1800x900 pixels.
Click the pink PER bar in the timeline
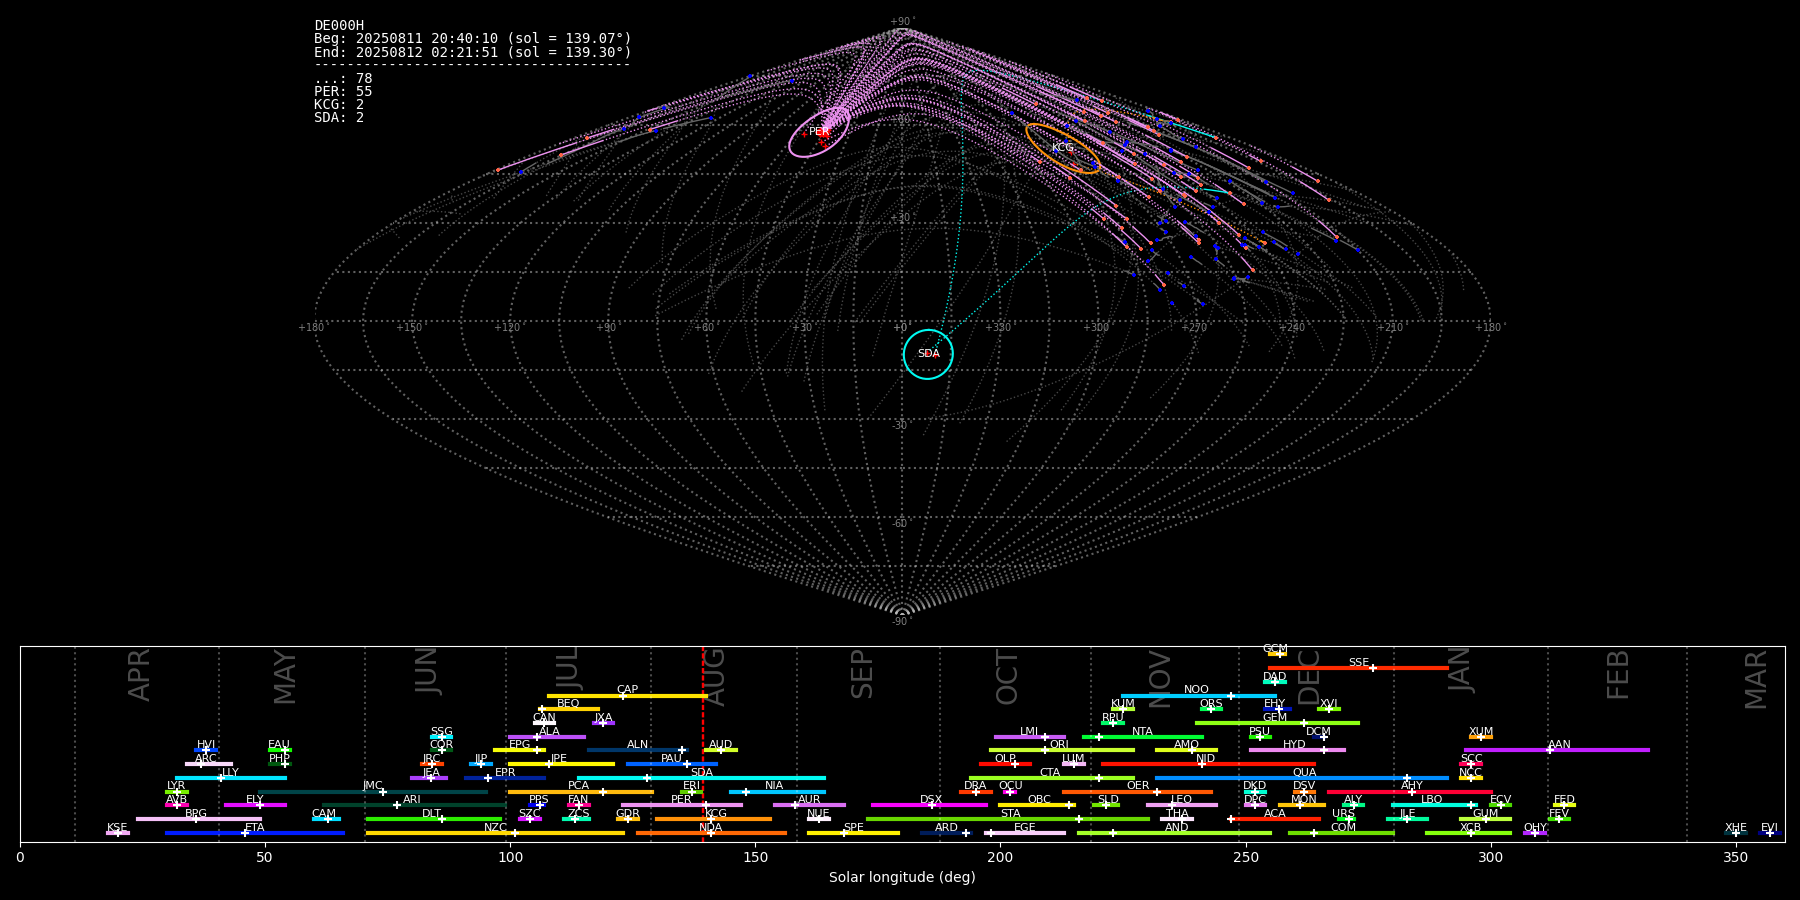(682, 805)
